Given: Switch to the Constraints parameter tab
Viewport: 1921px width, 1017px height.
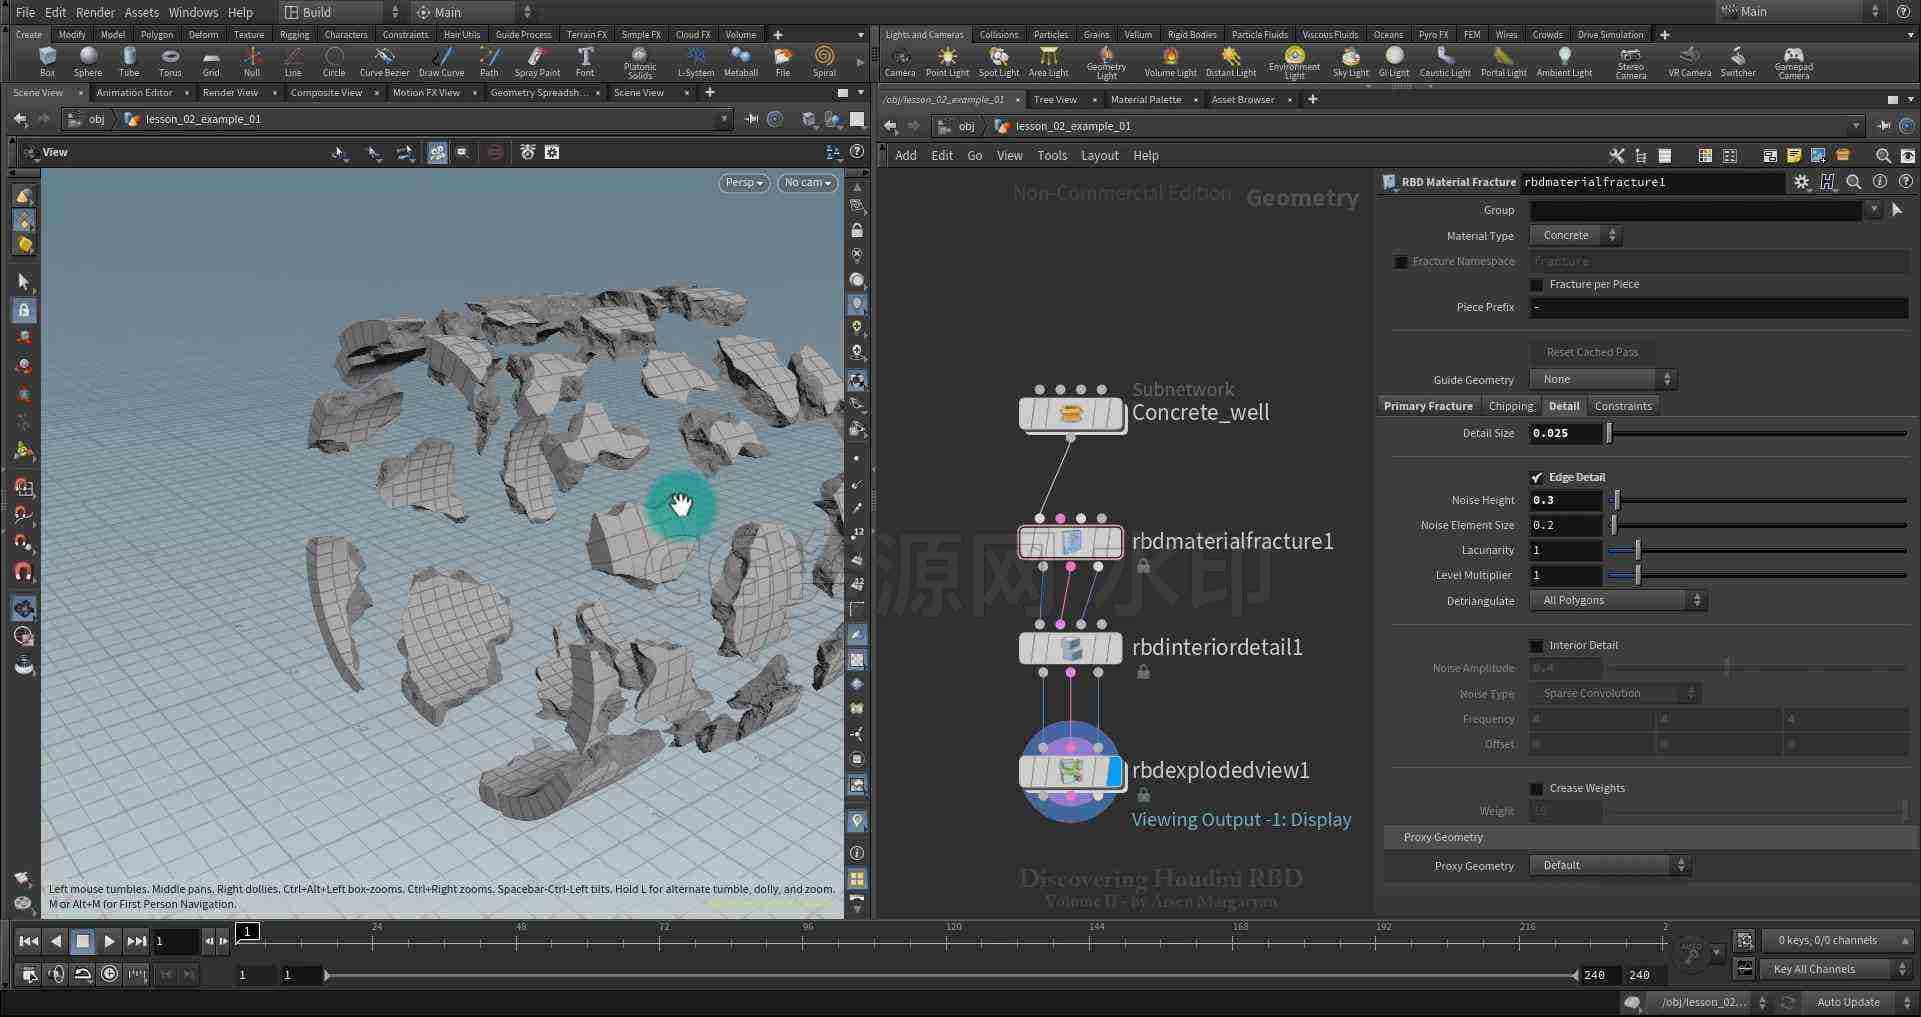Looking at the screenshot, I should click(x=1623, y=406).
